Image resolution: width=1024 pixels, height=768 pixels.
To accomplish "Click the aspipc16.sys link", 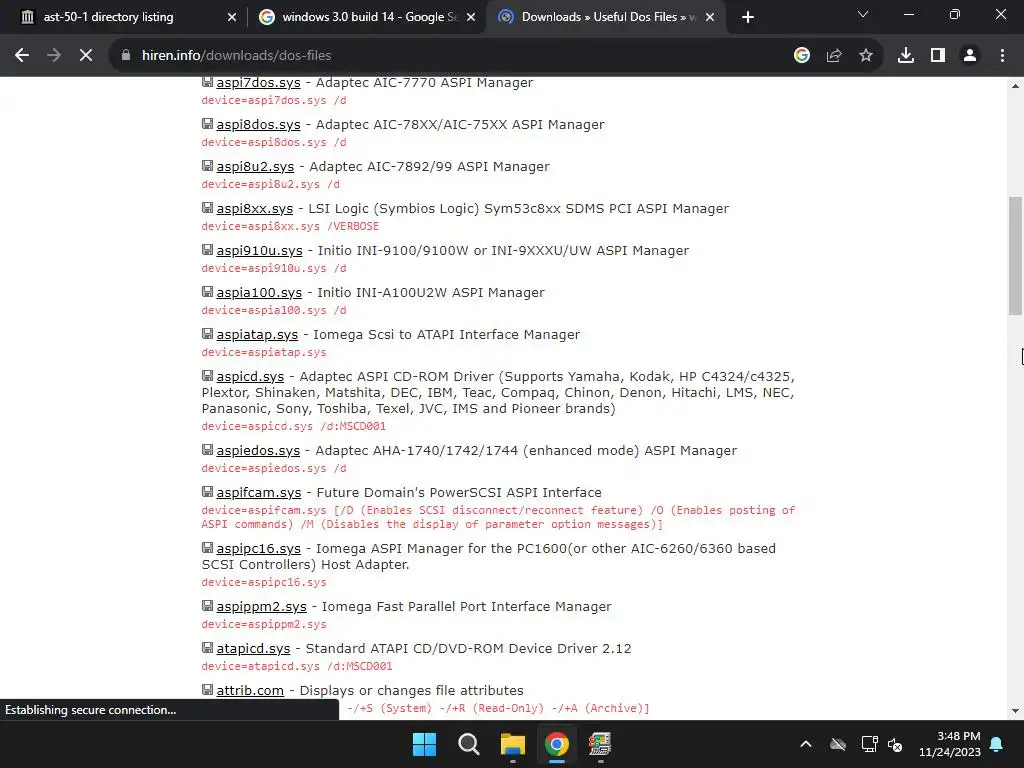I will click(259, 549).
